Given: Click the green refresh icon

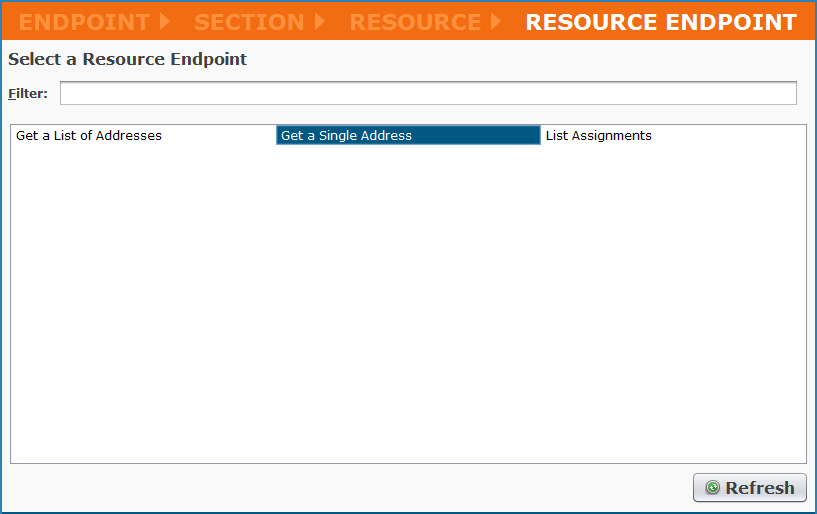Looking at the screenshot, I should pos(712,488).
